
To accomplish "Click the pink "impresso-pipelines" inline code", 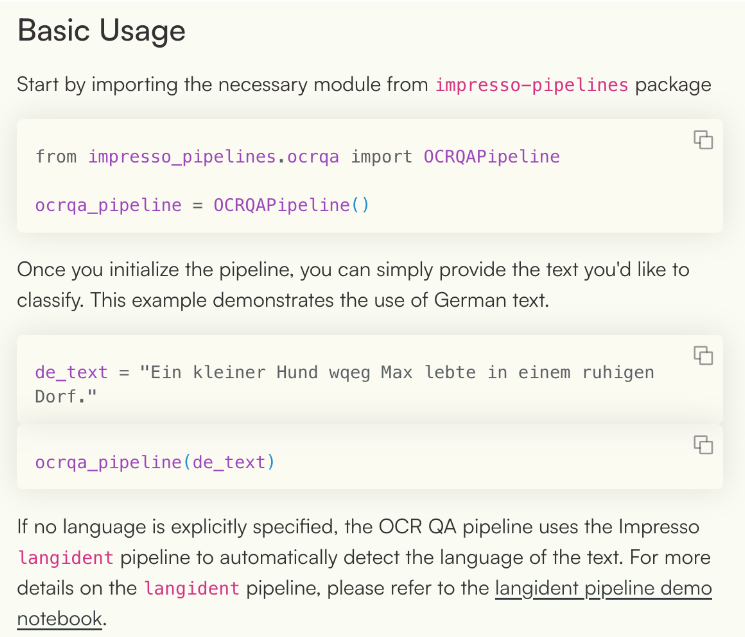I will pyautogui.click(x=531, y=84).
